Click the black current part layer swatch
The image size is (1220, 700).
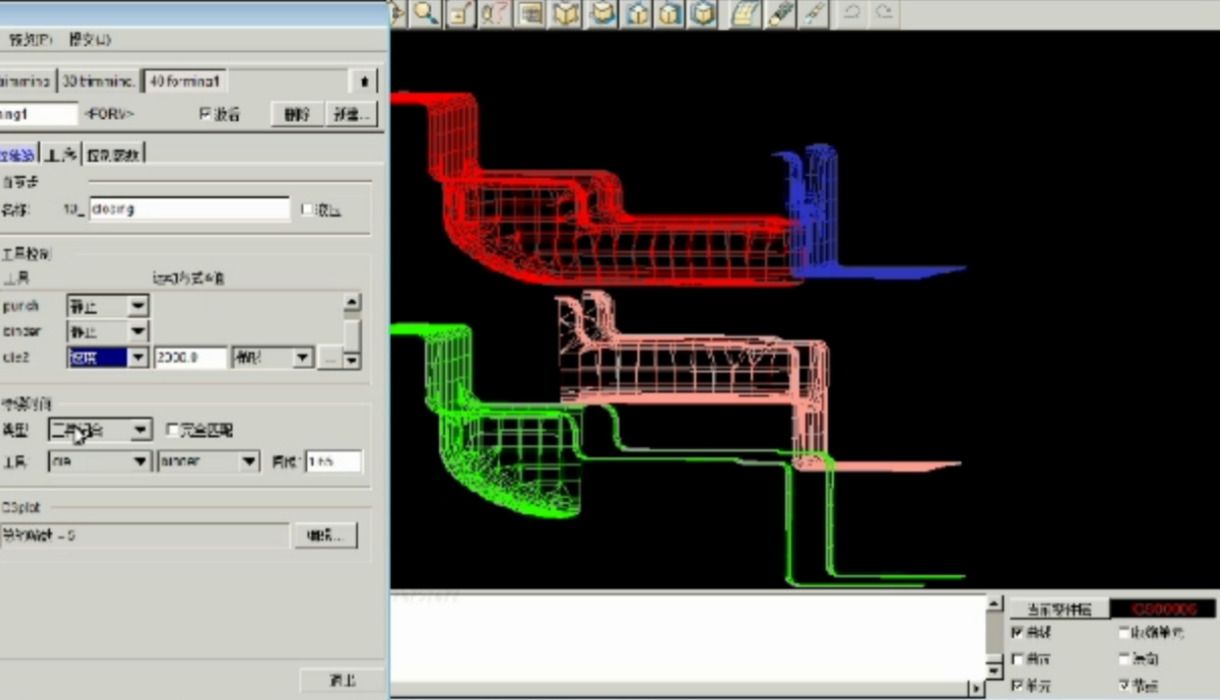tap(1163, 609)
